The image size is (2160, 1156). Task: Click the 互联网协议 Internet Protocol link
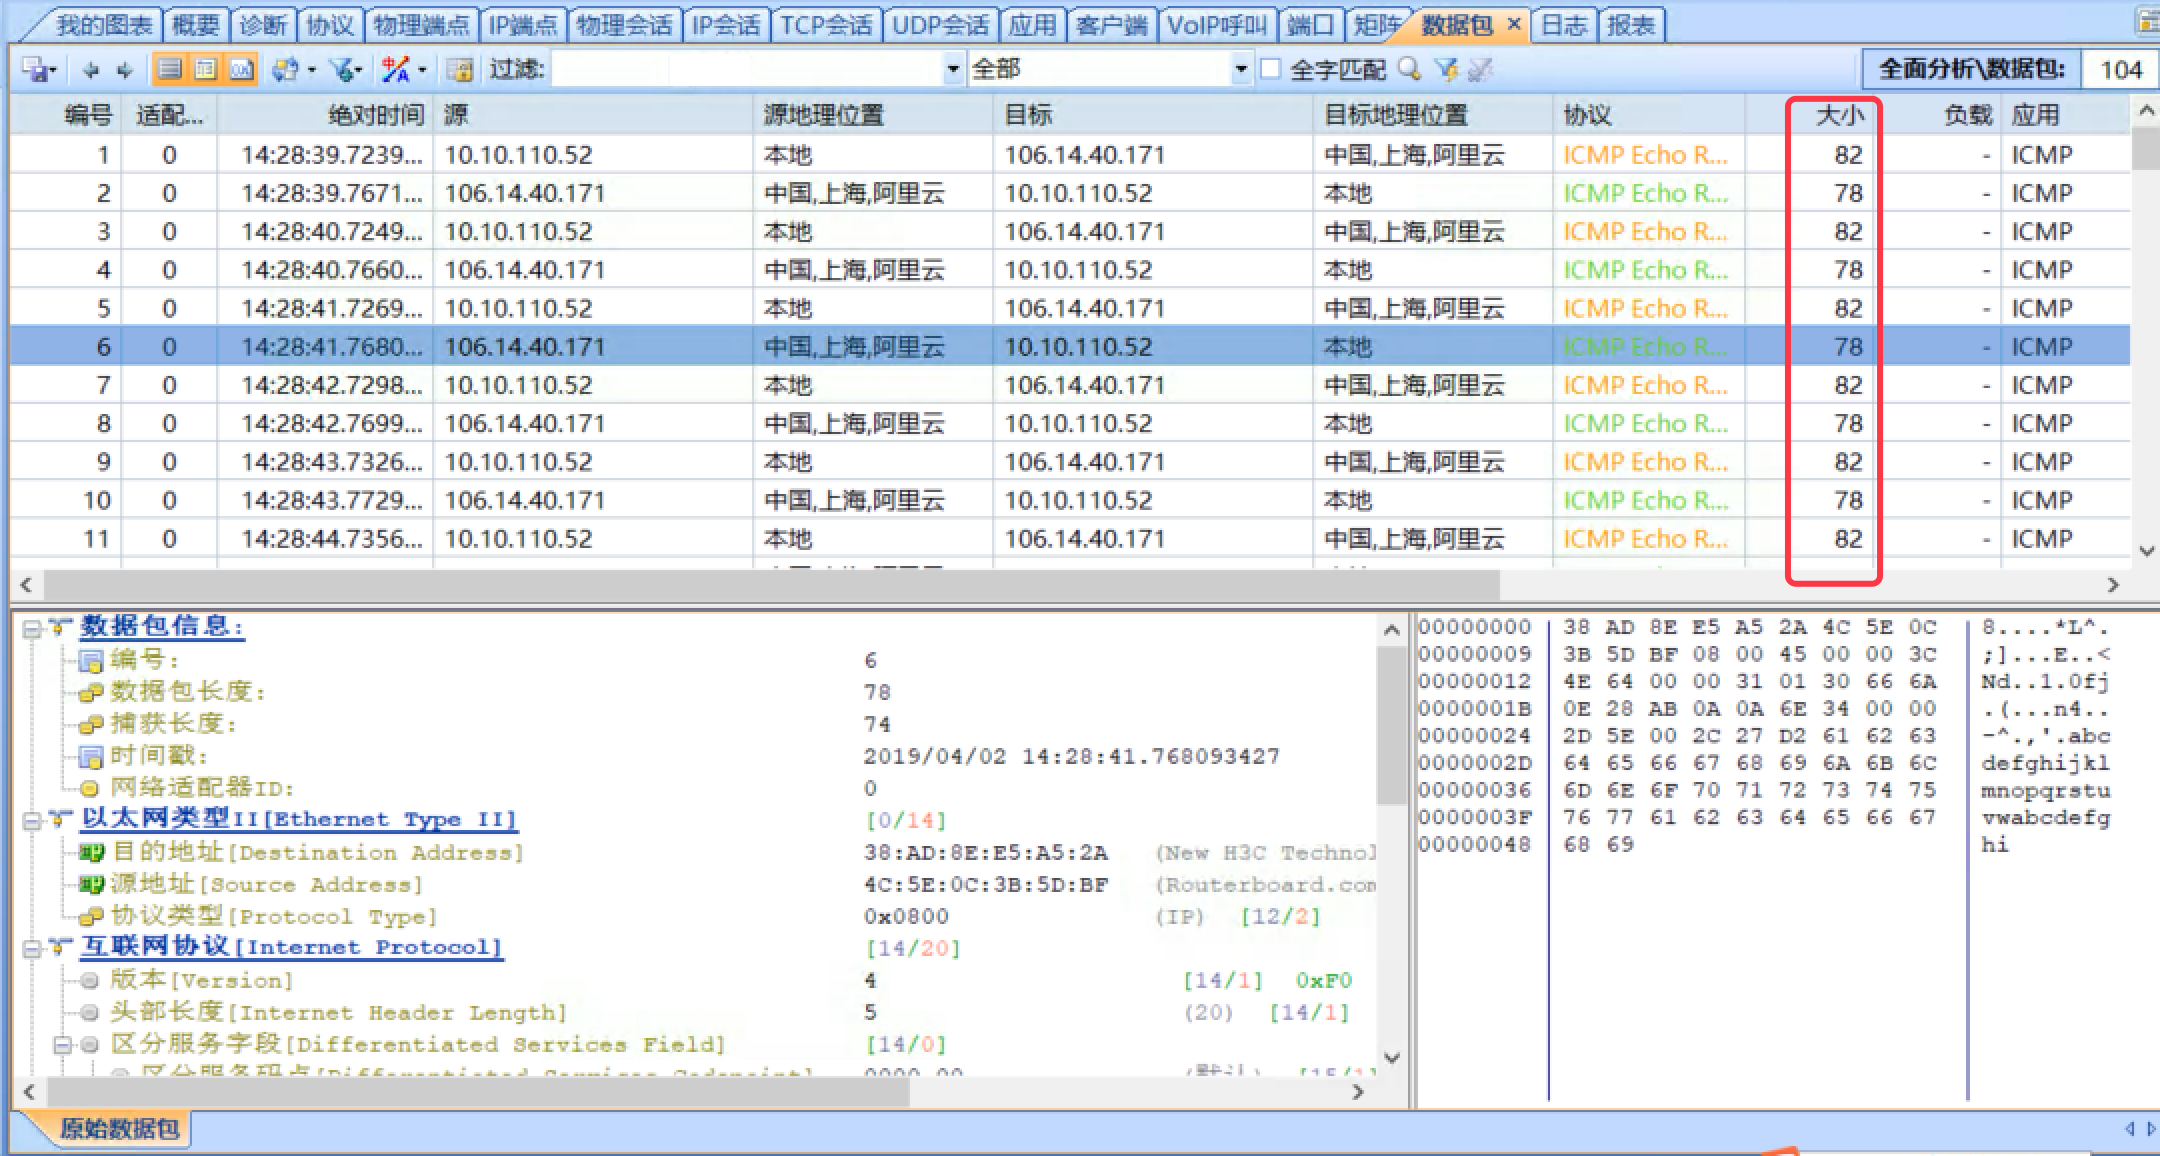[291, 947]
